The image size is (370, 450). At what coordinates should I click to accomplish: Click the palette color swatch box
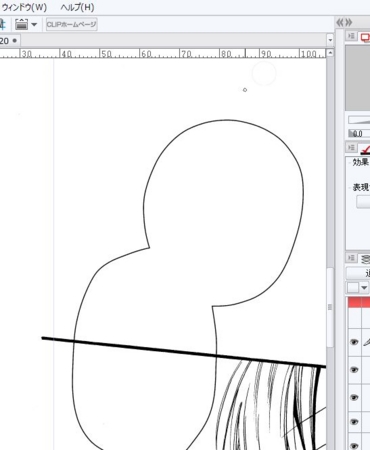point(353,287)
